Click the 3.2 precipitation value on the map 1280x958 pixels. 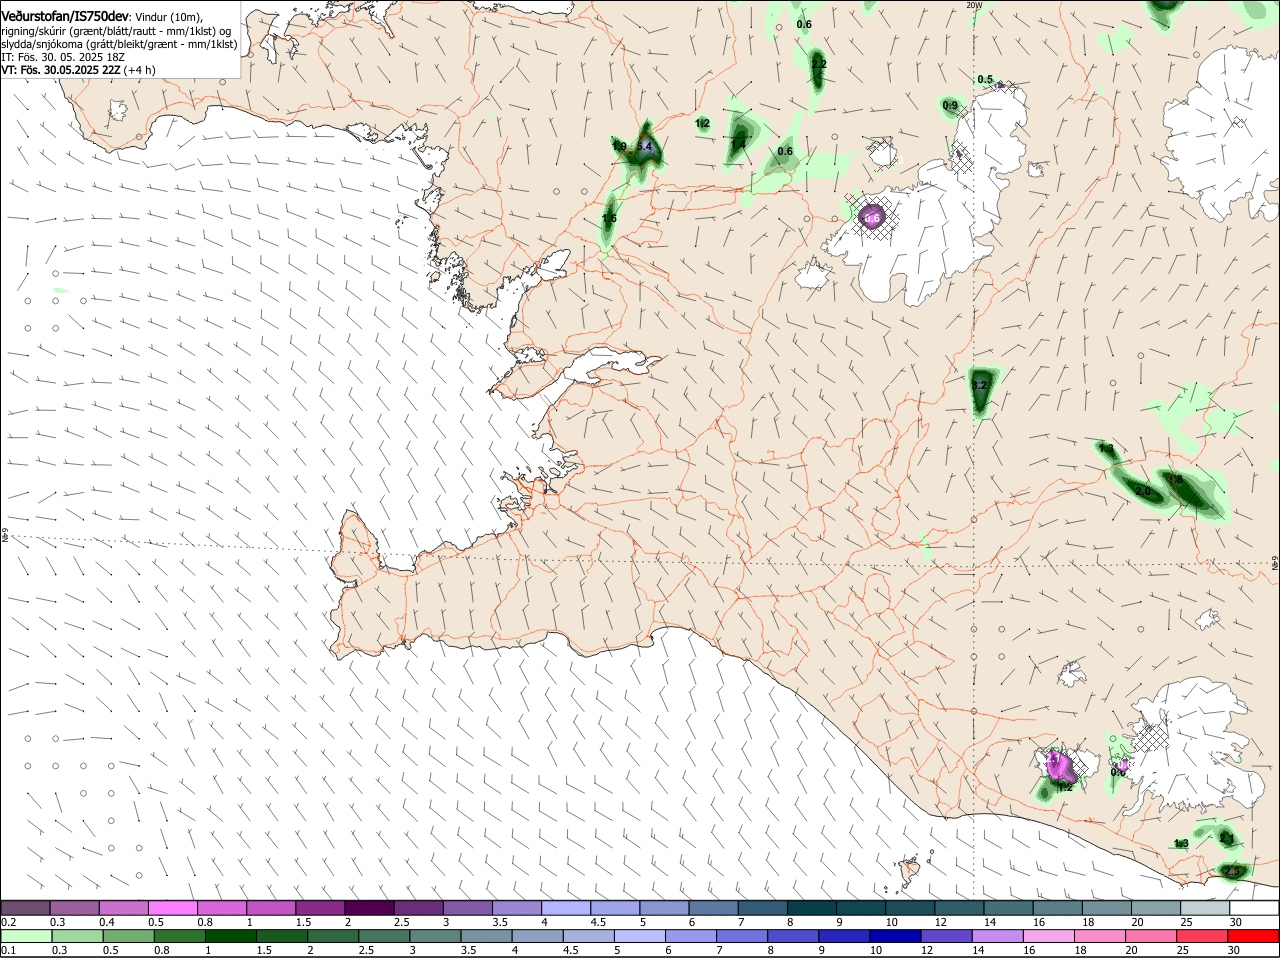[980, 385]
